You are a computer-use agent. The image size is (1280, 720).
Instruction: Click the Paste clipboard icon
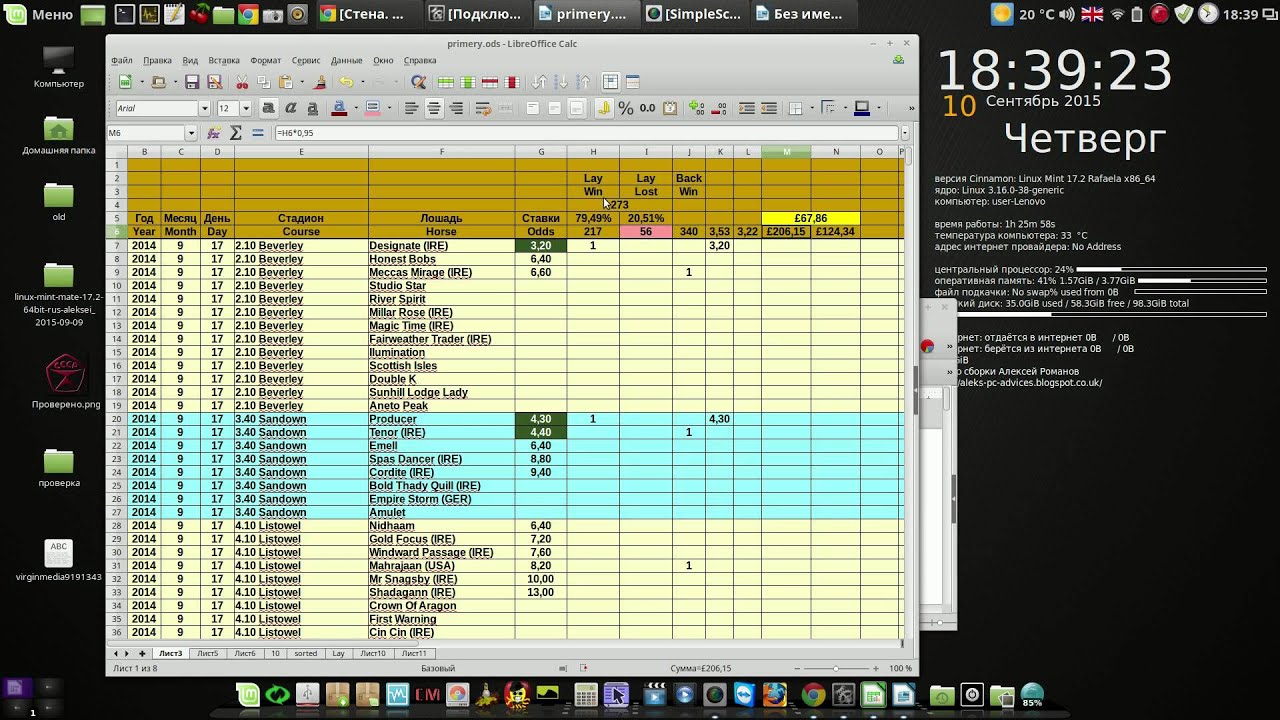point(286,82)
